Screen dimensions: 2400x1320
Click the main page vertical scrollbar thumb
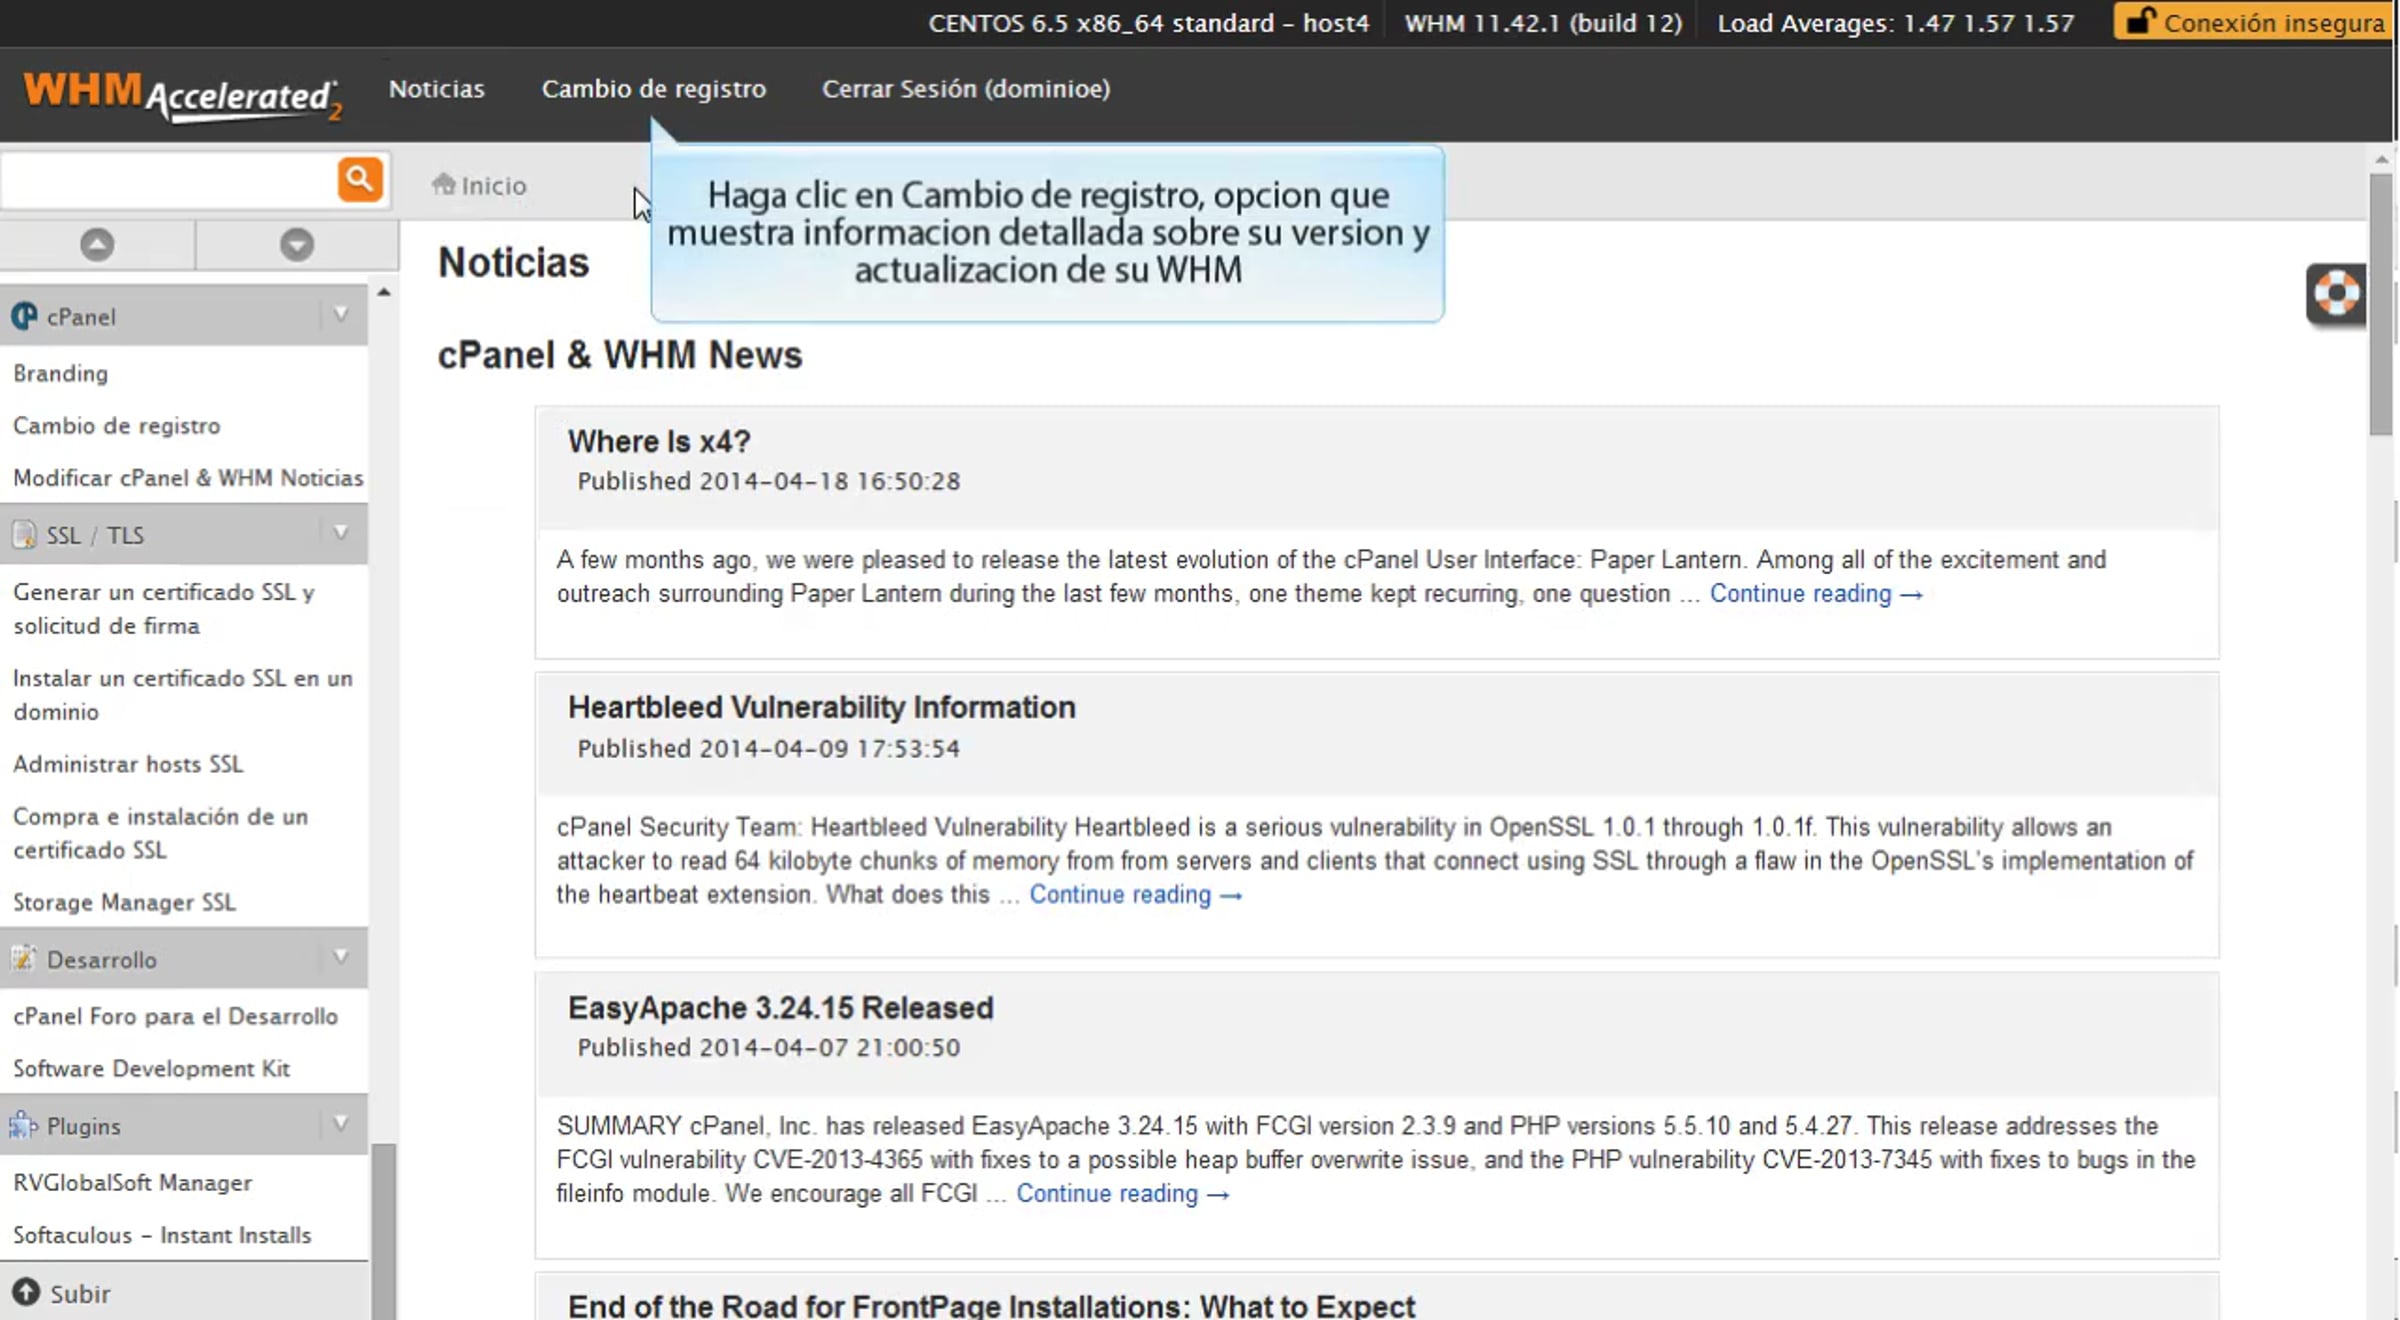(x=2381, y=305)
